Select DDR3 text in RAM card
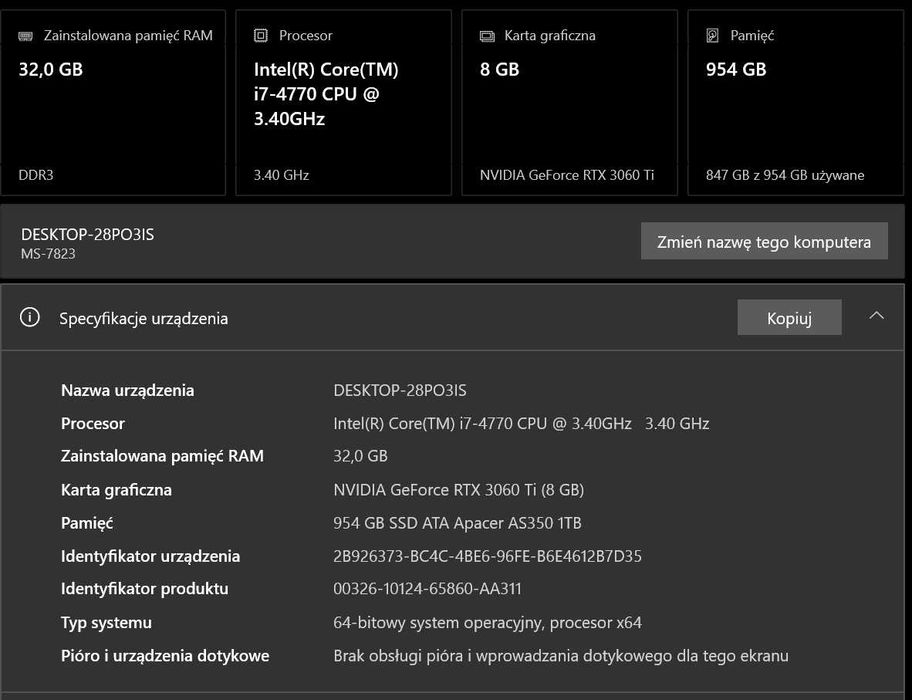The height and width of the screenshot is (700, 912). coord(36,175)
